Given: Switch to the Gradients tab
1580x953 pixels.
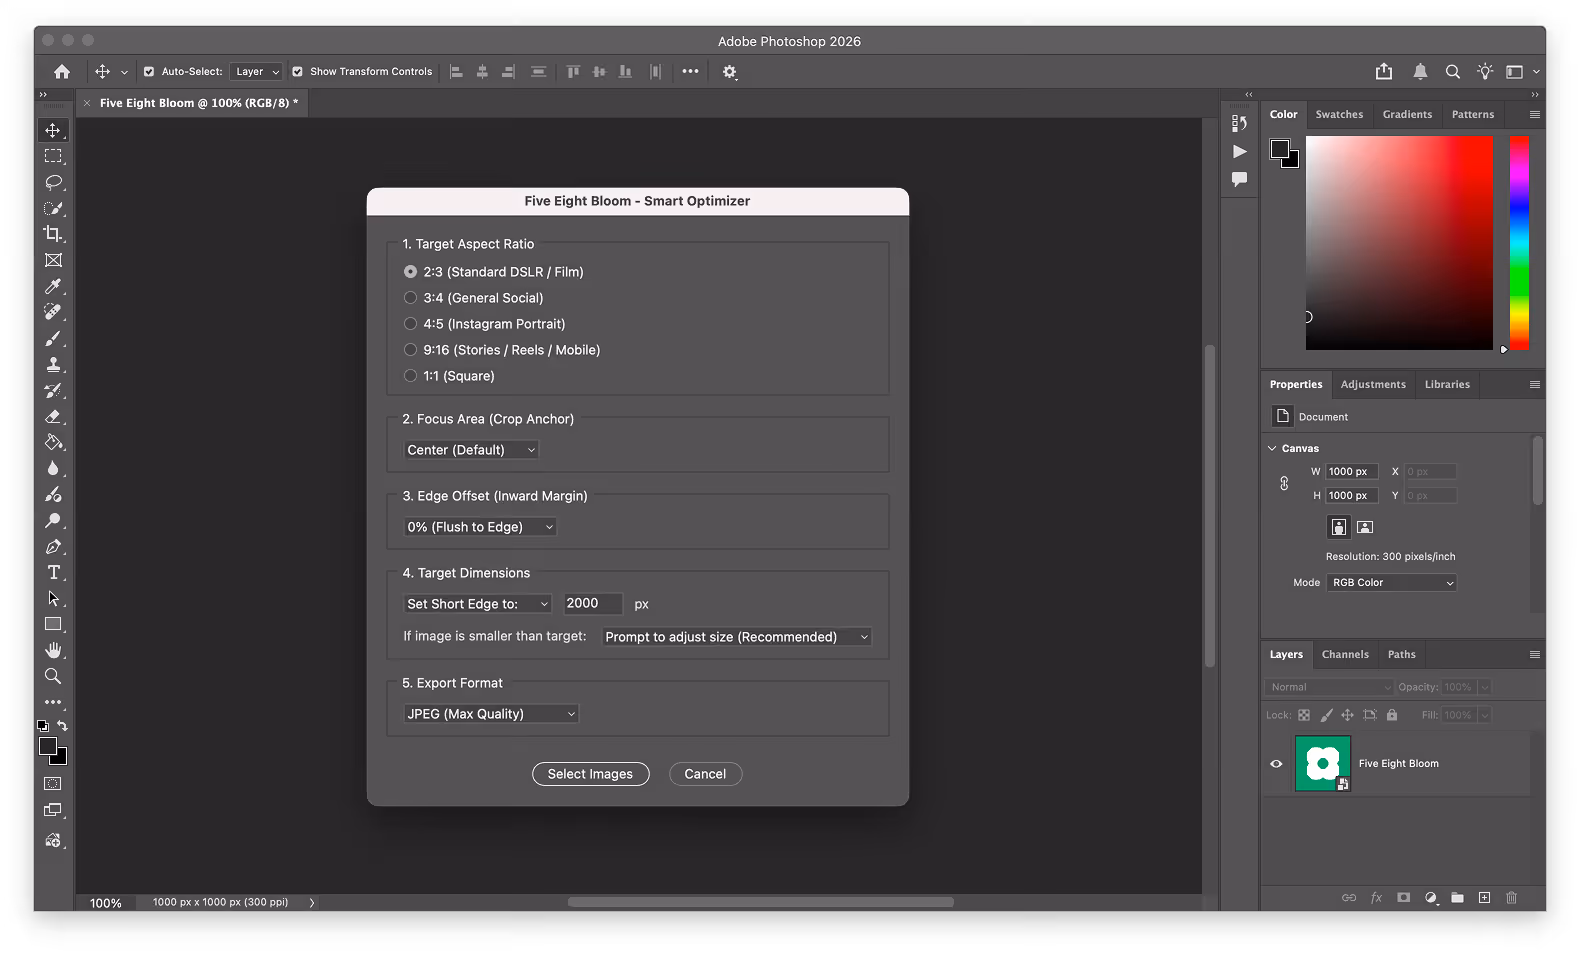Looking at the screenshot, I should point(1407,115).
